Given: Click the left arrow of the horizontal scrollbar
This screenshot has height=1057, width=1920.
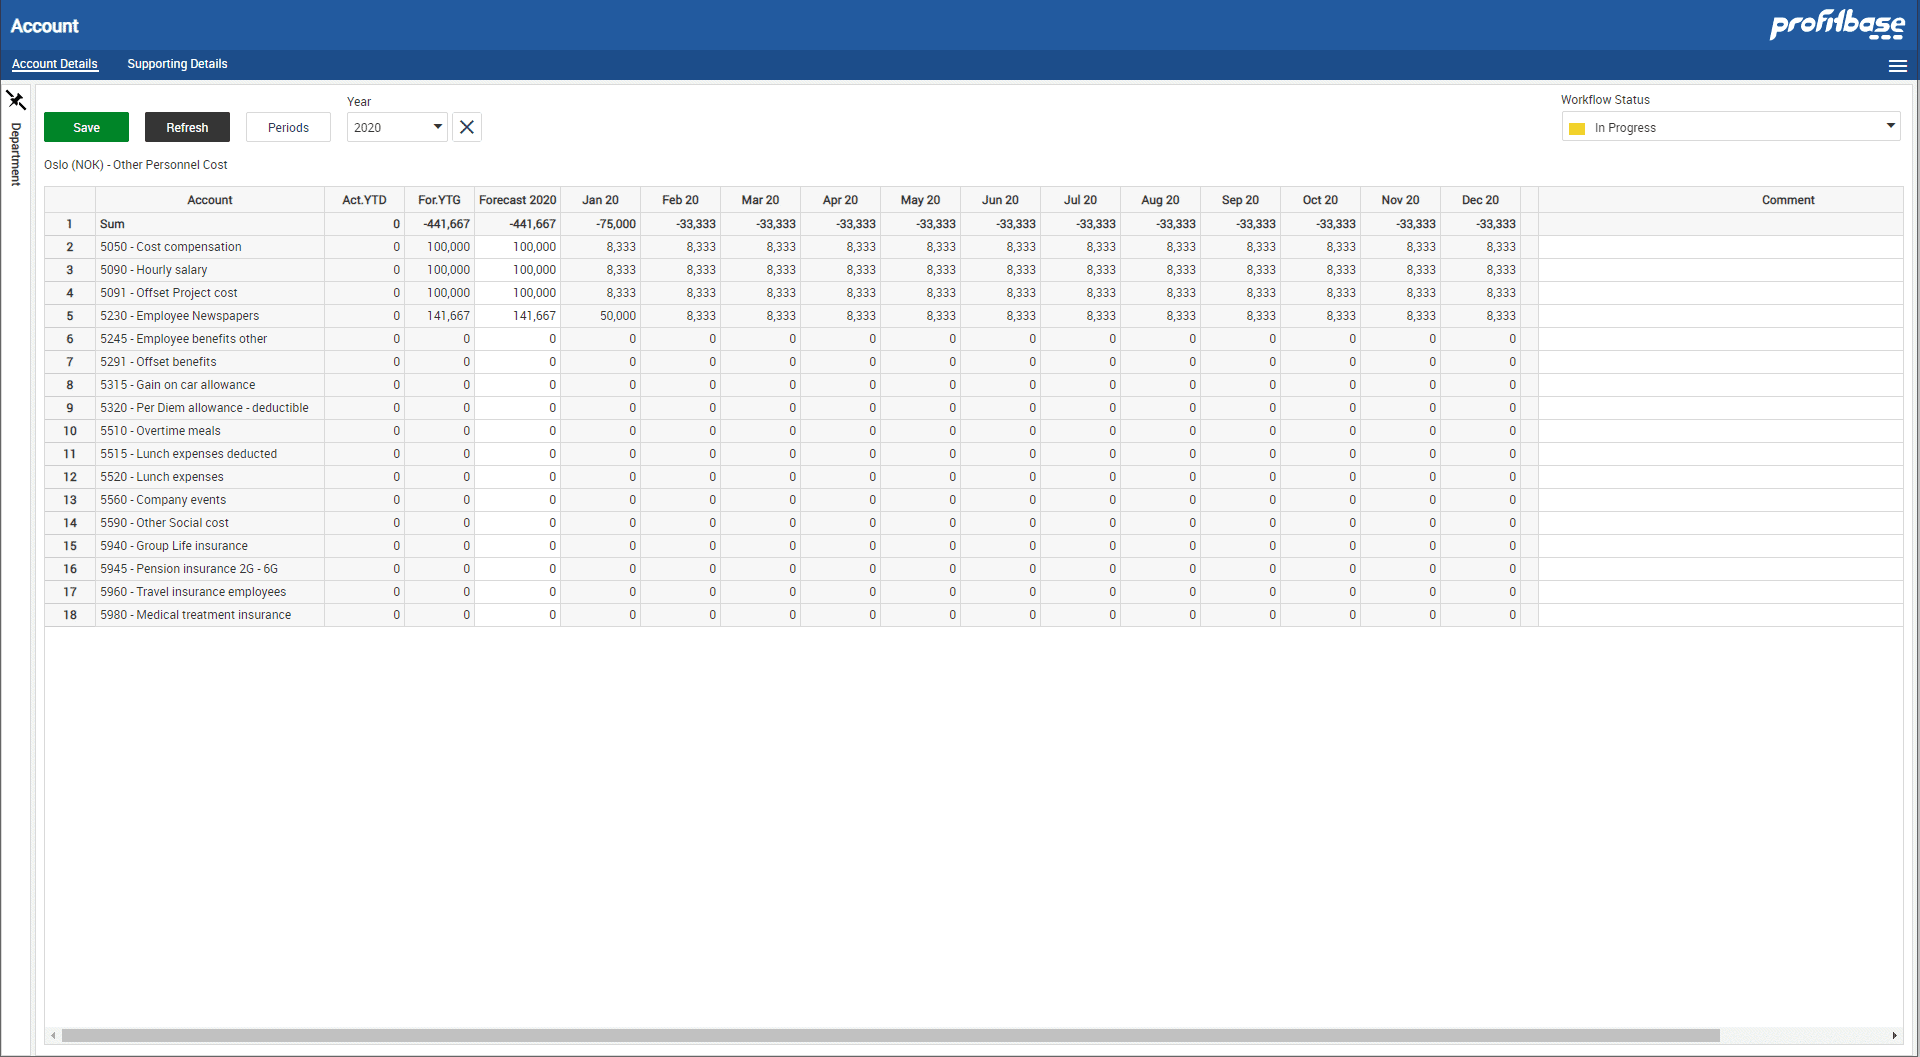Looking at the screenshot, I should pos(51,1035).
